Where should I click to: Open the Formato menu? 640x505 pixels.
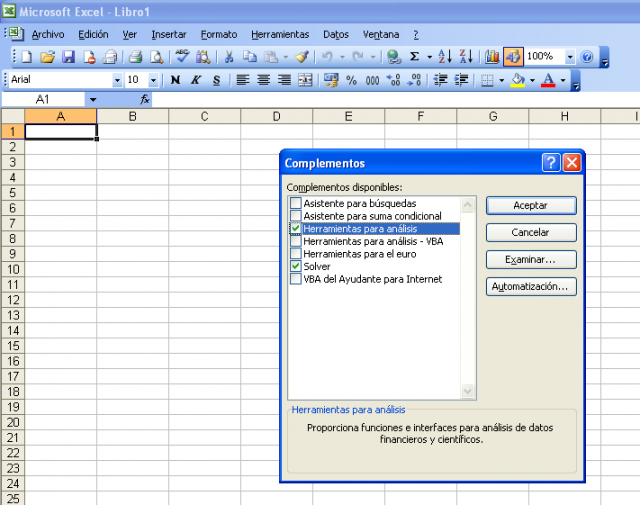click(x=219, y=35)
